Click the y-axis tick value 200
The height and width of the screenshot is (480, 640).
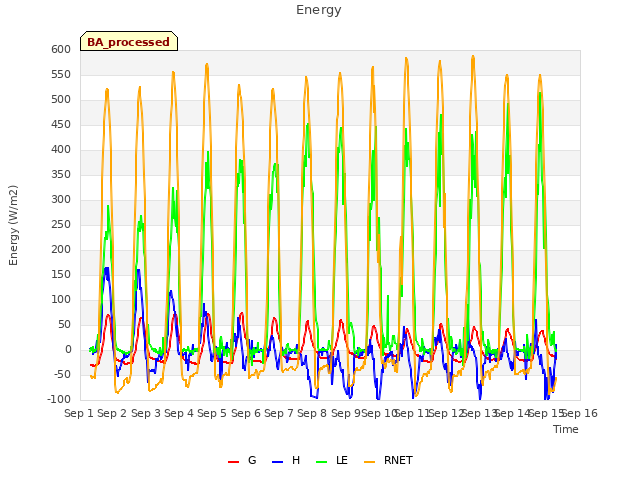point(61,249)
